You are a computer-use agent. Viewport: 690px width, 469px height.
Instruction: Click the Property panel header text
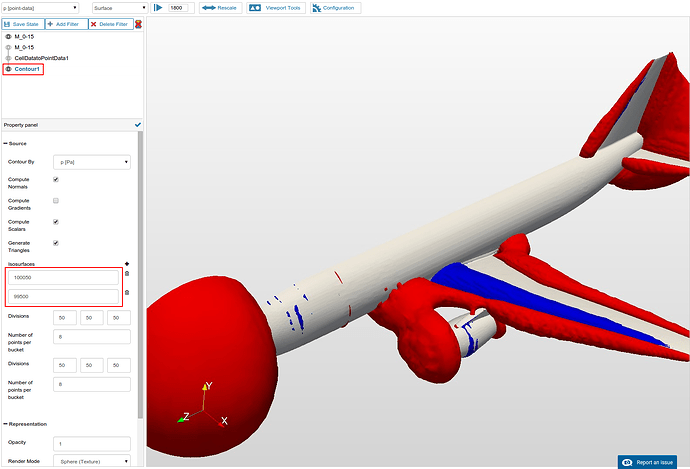point(21,125)
